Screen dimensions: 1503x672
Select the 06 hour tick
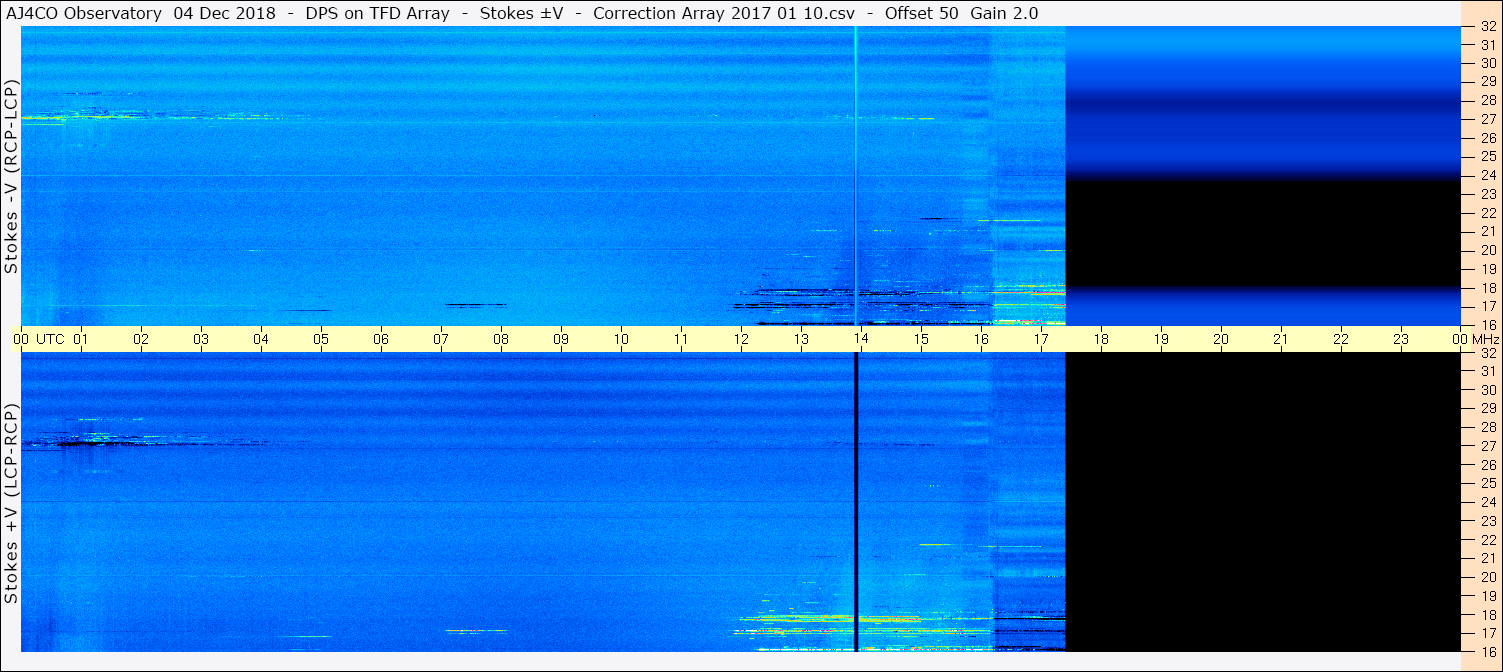click(x=381, y=339)
